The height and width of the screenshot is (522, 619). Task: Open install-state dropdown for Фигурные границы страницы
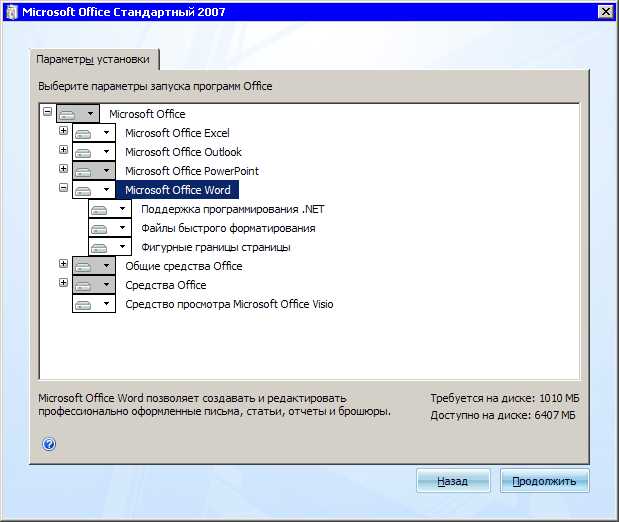tap(110, 247)
